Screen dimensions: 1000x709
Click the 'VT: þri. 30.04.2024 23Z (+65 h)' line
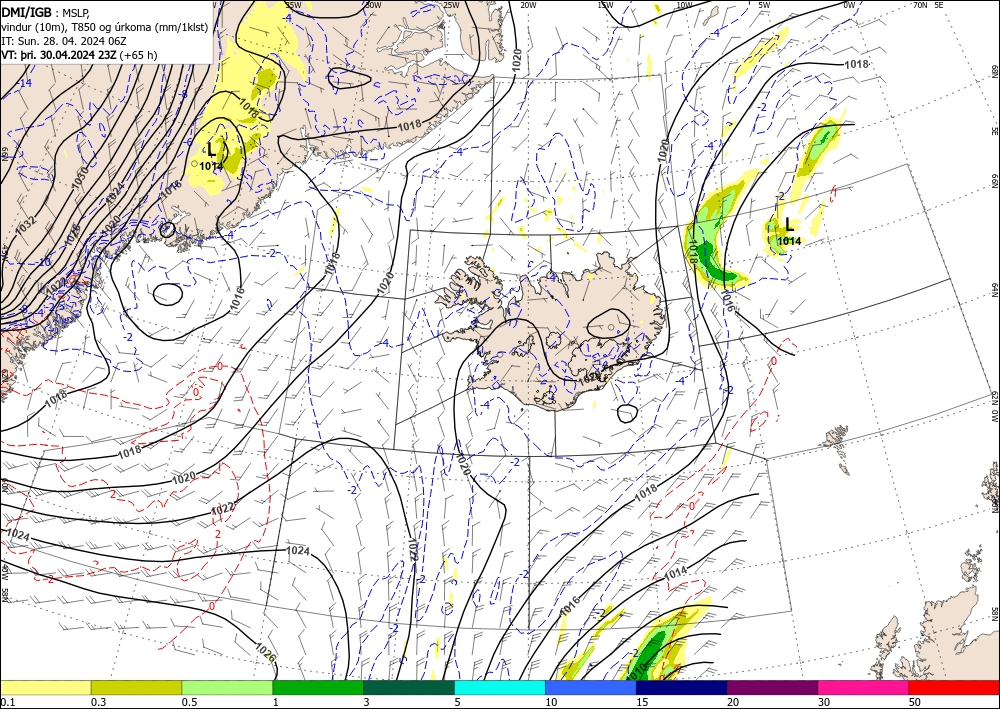(x=79, y=55)
